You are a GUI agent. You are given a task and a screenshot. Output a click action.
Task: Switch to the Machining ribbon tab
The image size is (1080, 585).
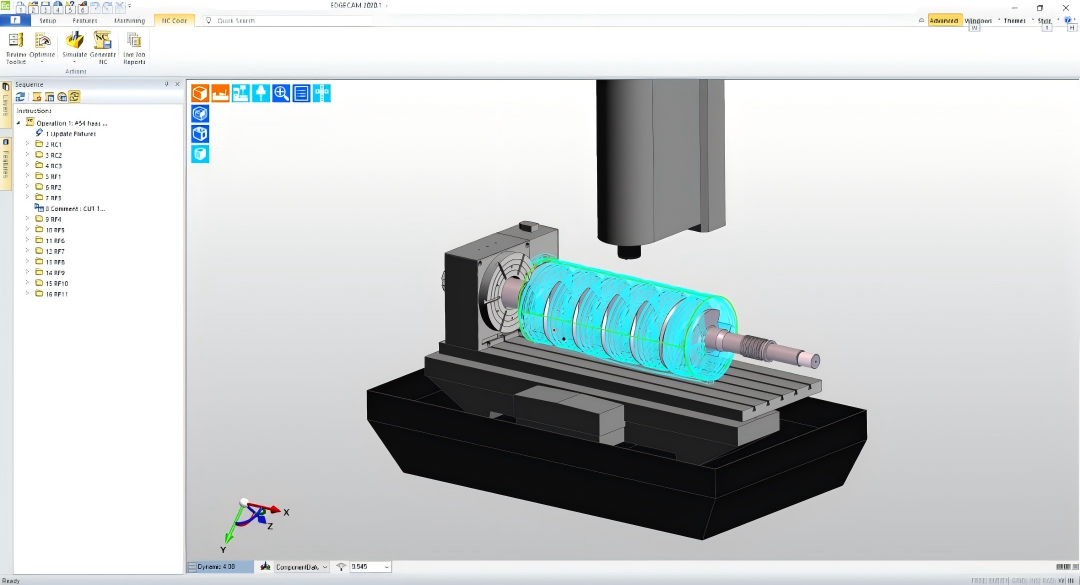pyautogui.click(x=129, y=20)
